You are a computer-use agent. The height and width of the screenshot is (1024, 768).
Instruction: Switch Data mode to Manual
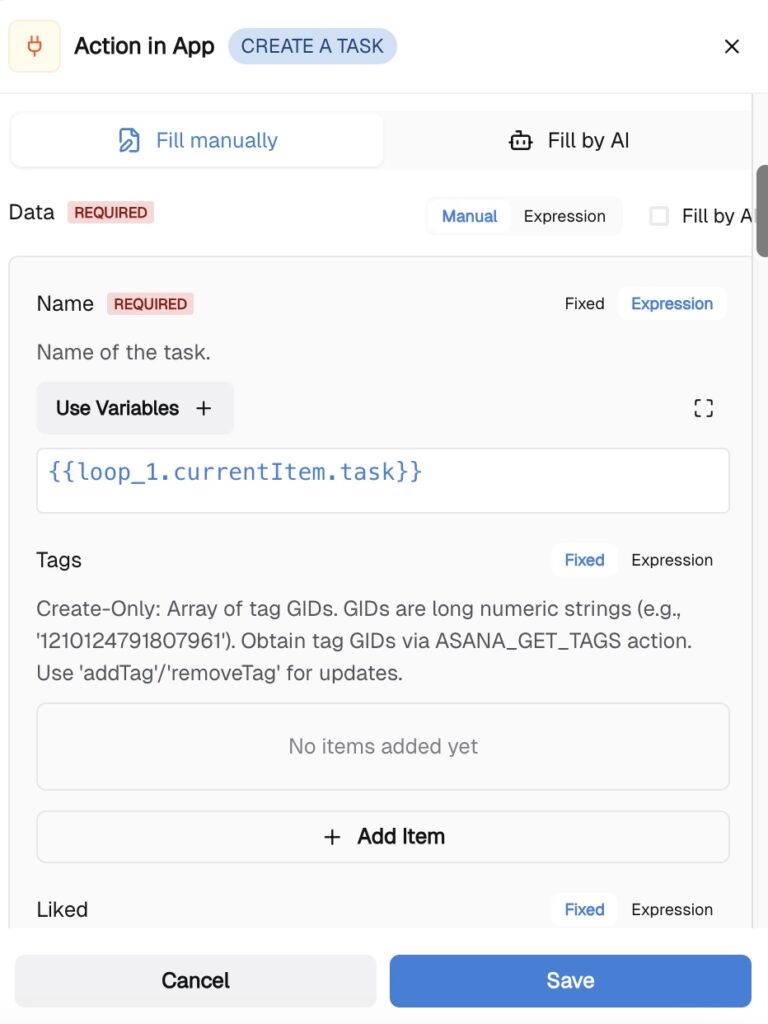coord(469,216)
